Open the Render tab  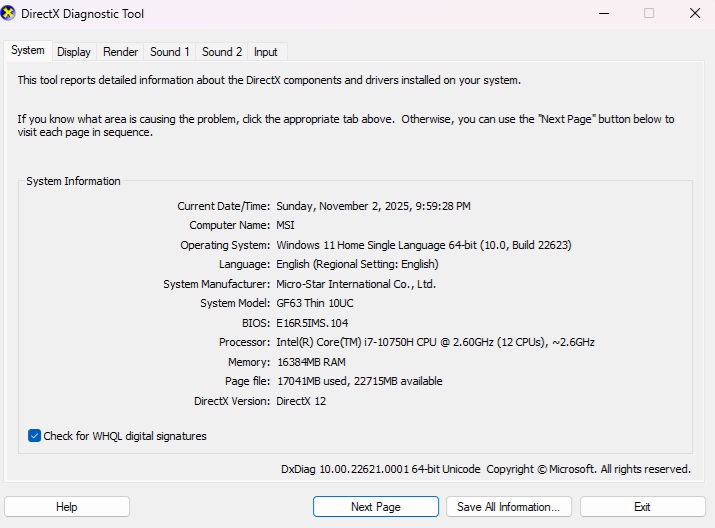[120, 52]
